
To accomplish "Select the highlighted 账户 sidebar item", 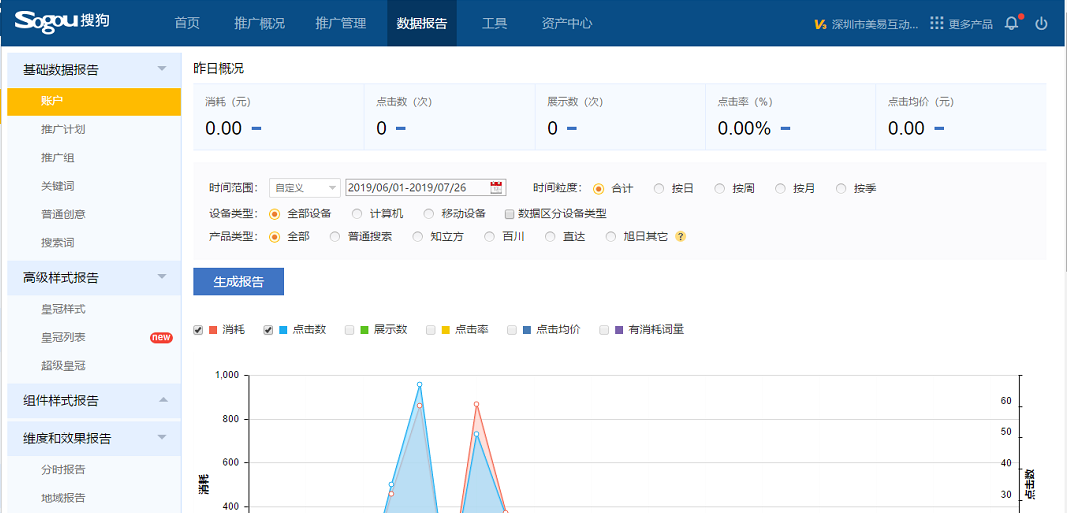I will click(x=94, y=101).
